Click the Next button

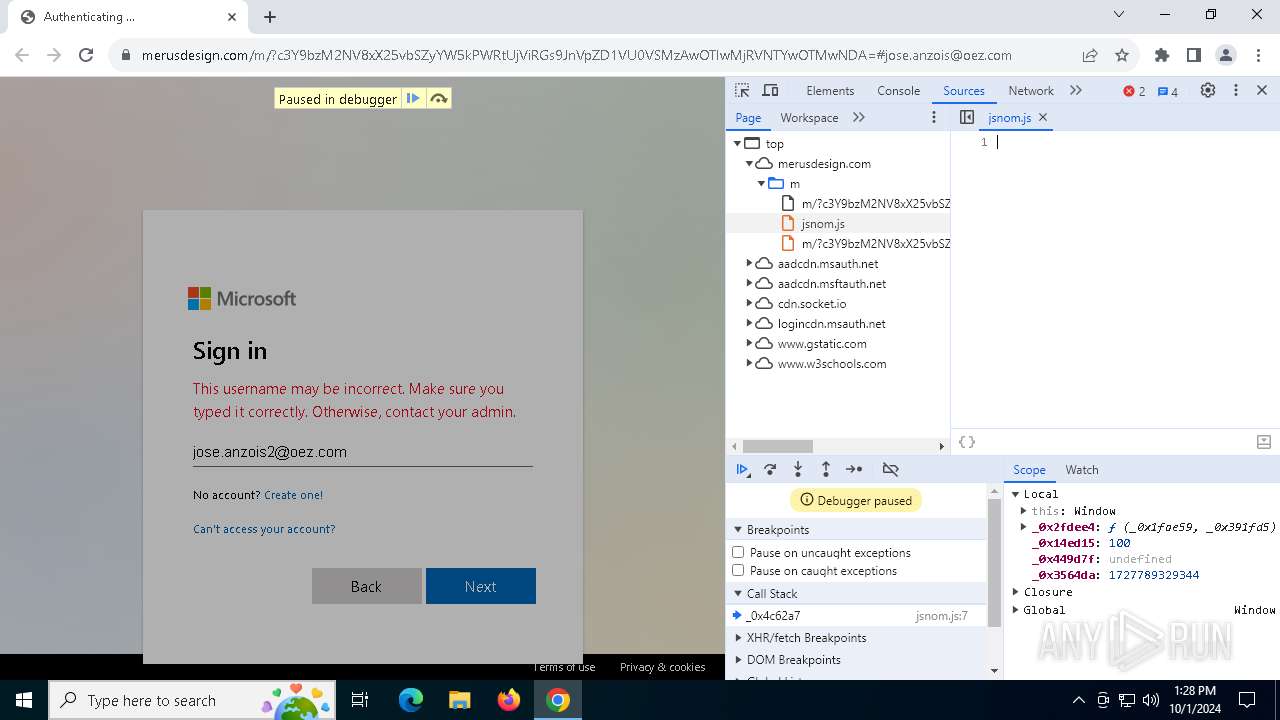click(481, 586)
